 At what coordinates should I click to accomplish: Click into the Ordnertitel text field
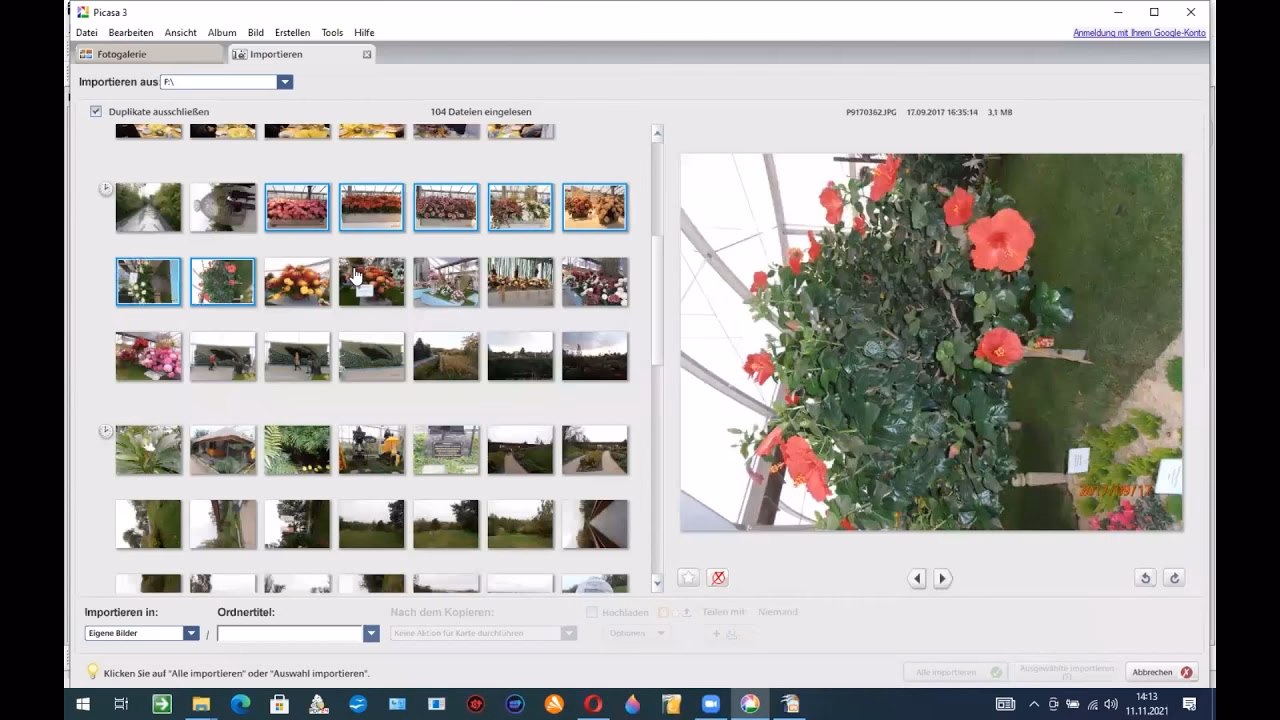pyautogui.click(x=289, y=633)
